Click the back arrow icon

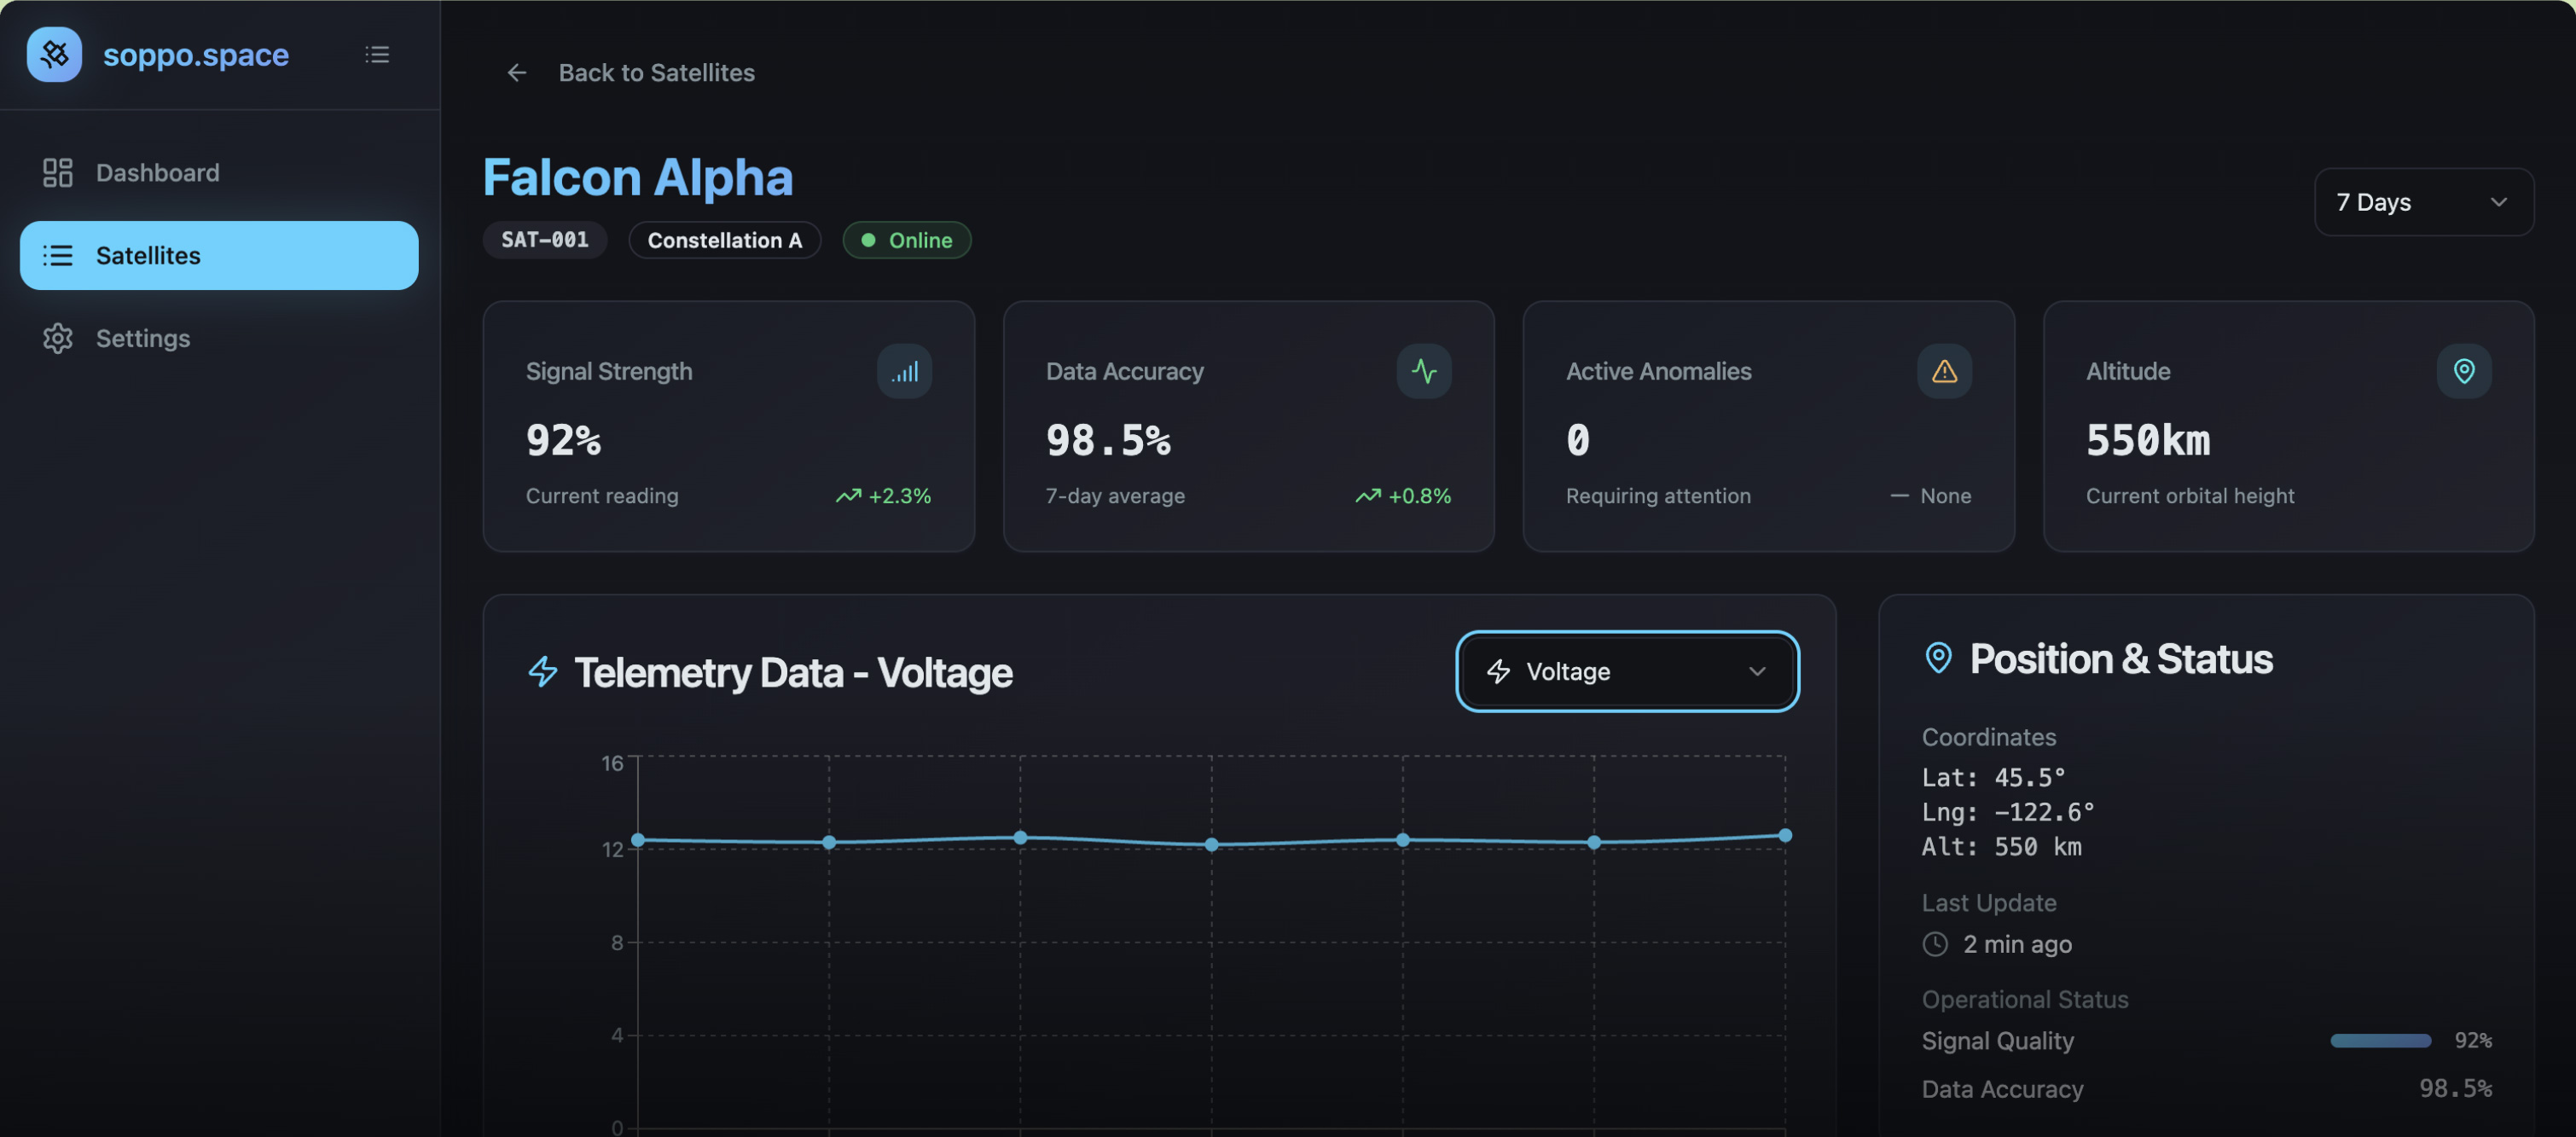coord(516,72)
